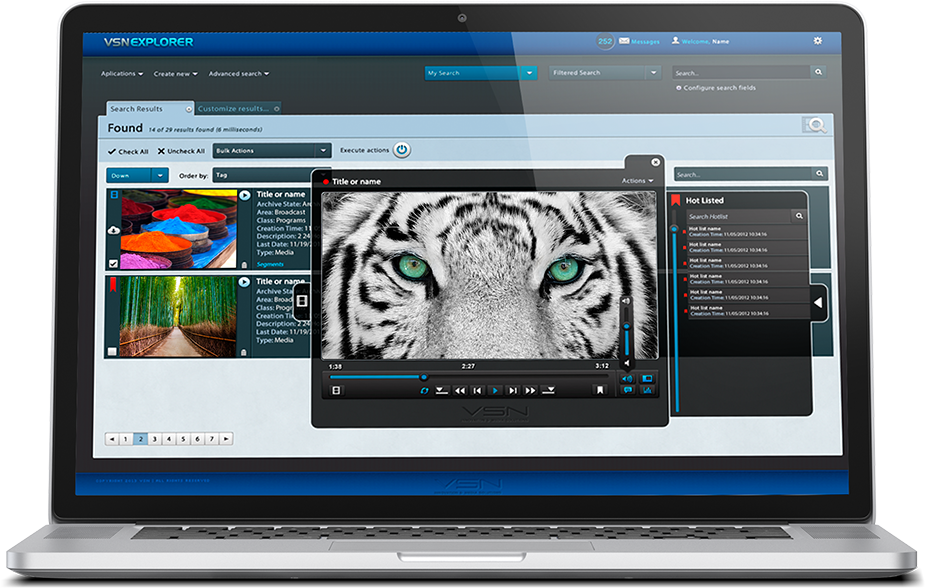The image size is (925, 588).
Task: Click the Check All button
Action: click(128, 152)
